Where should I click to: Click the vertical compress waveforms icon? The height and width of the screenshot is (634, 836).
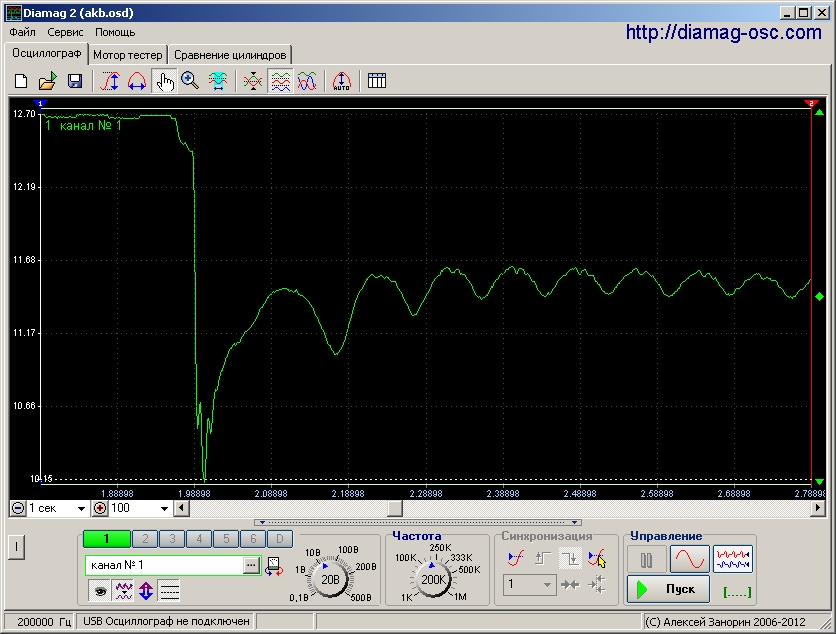click(x=253, y=81)
